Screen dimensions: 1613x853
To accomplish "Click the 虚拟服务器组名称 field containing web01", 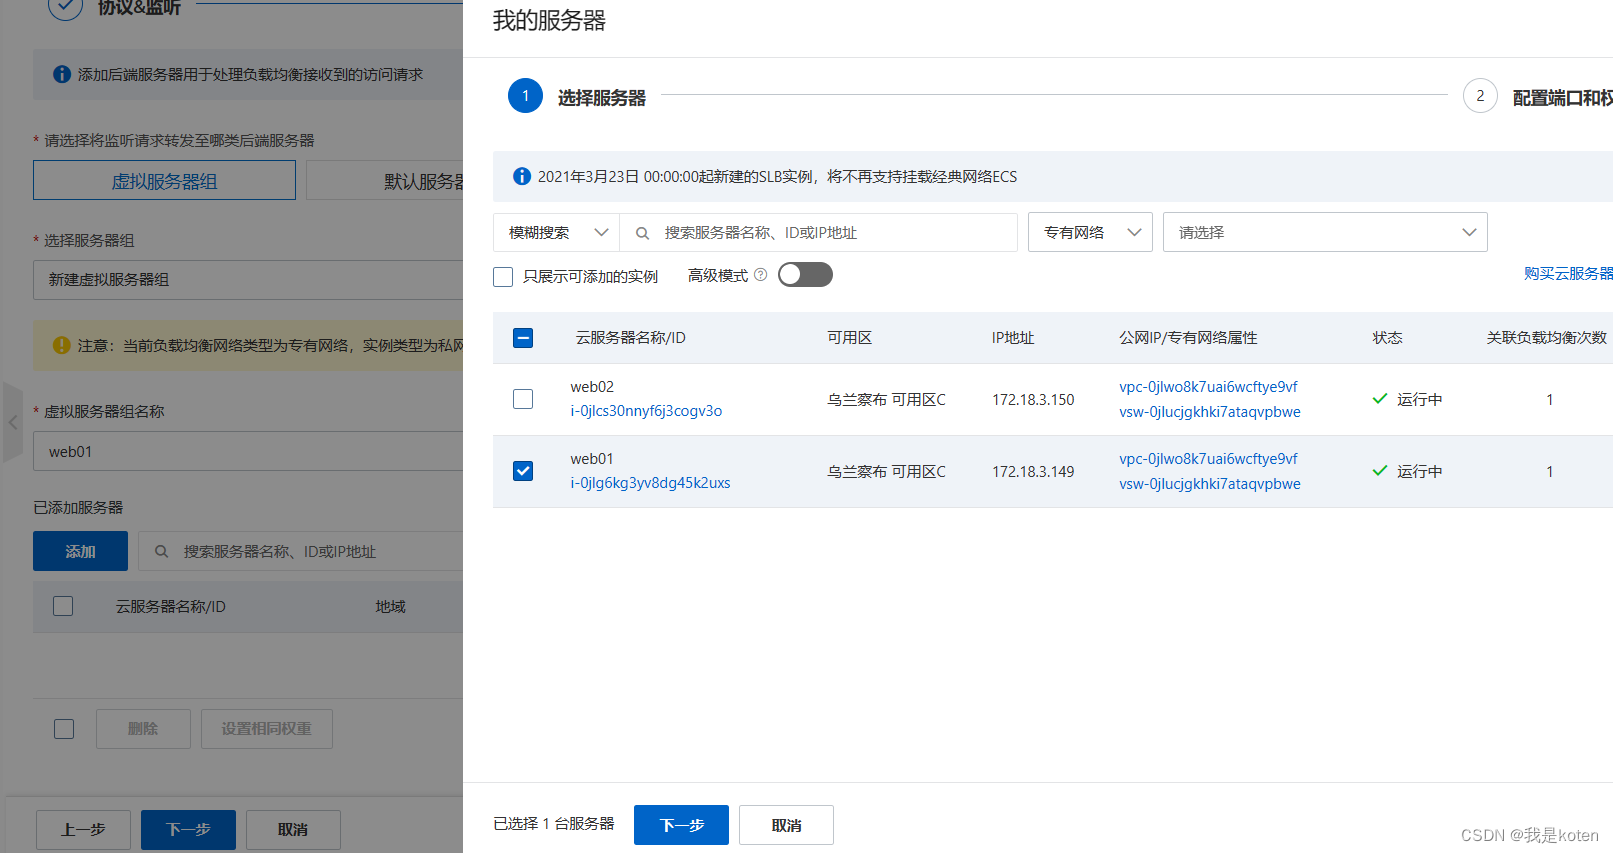I will pos(248,451).
